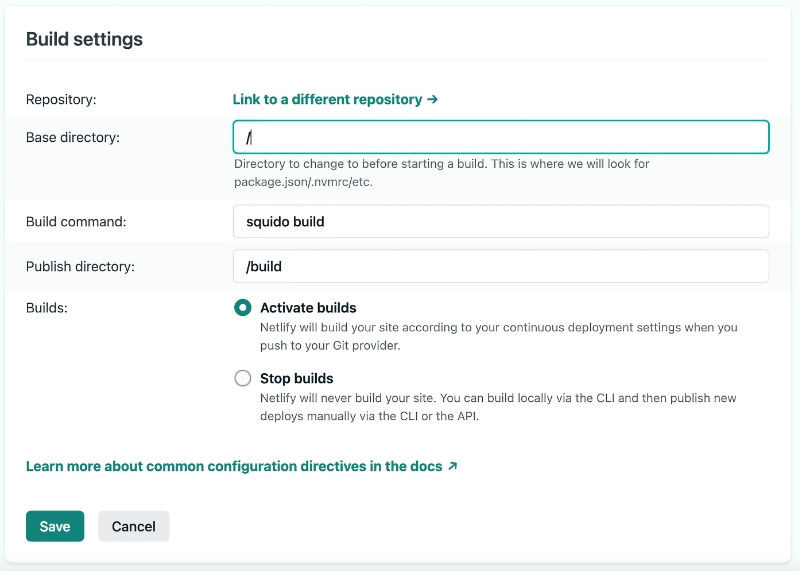Screen dimensions: 800x571
Task: Click the "Base directory:" label
Action: 73,137
